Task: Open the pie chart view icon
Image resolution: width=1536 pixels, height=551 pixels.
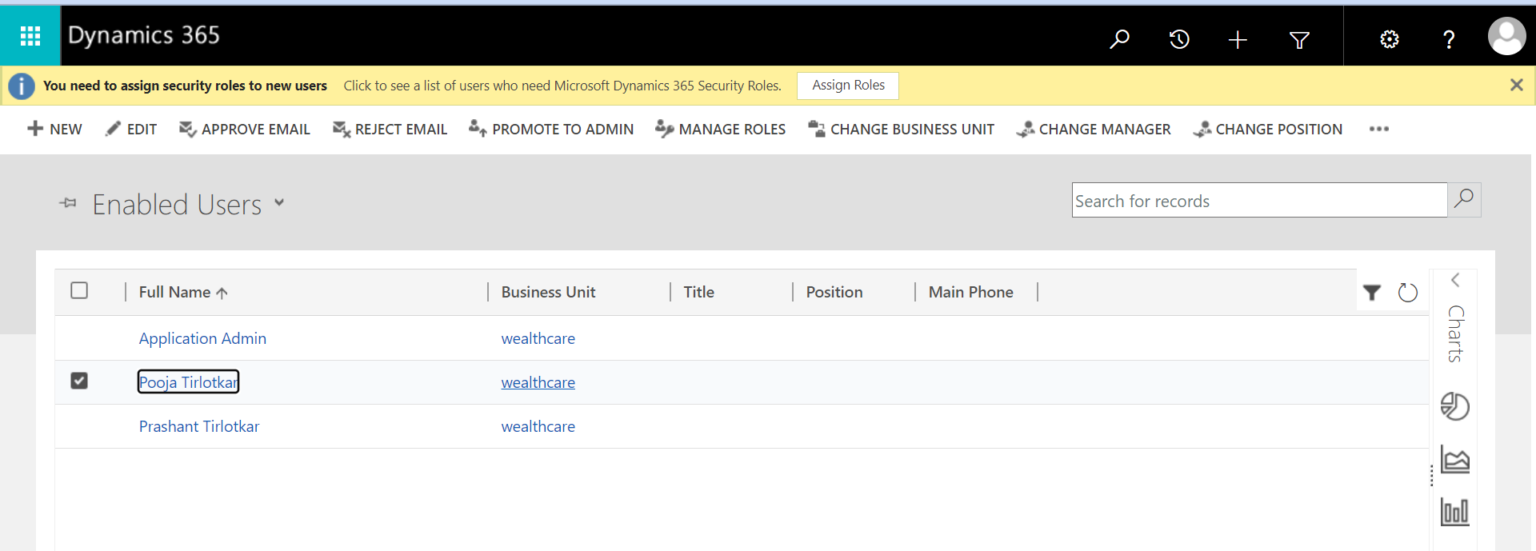Action: (x=1455, y=406)
